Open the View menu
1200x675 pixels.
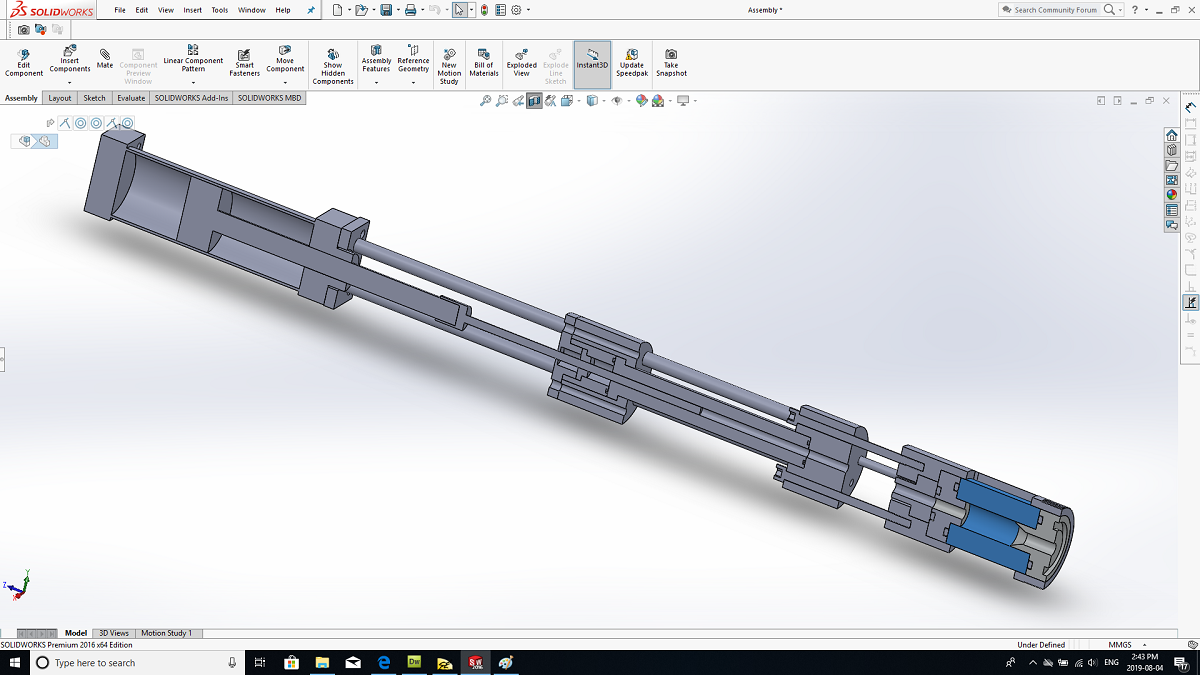pos(166,10)
